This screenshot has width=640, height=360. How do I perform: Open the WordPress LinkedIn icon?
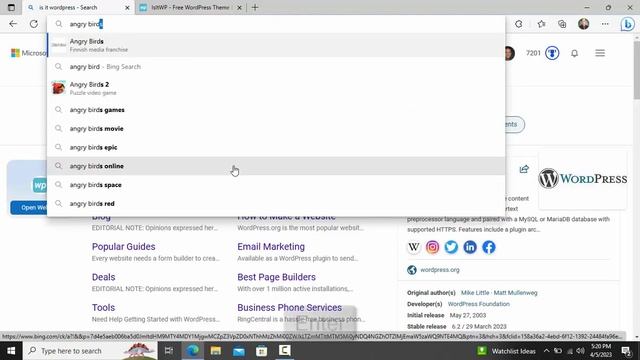click(470, 247)
